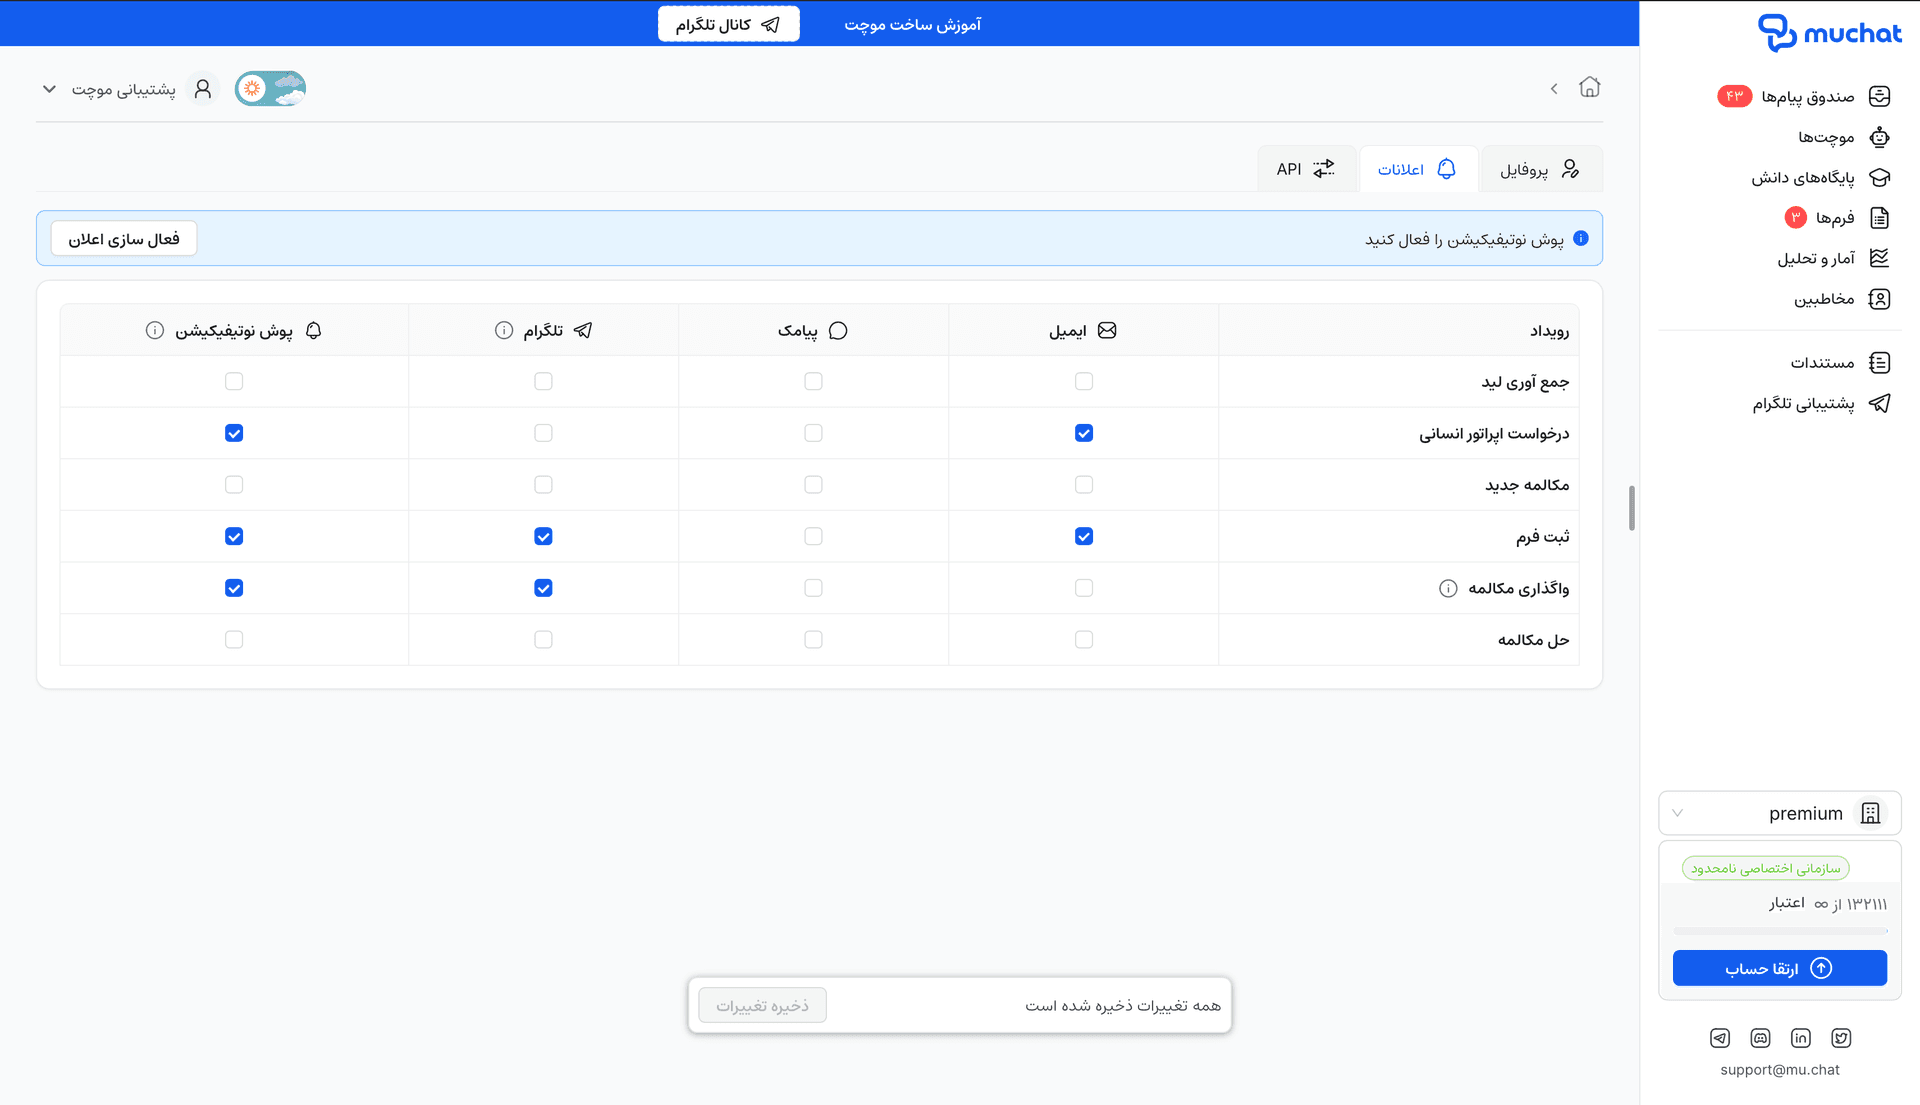Switch to the API tab
Screen dimensions: 1920x1105
(1306, 169)
